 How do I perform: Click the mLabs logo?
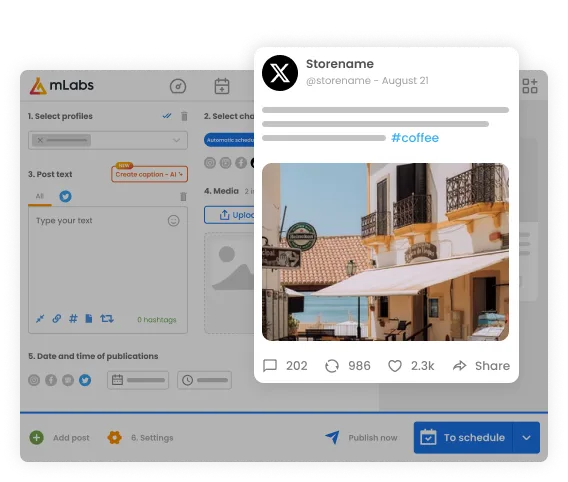pos(62,86)
